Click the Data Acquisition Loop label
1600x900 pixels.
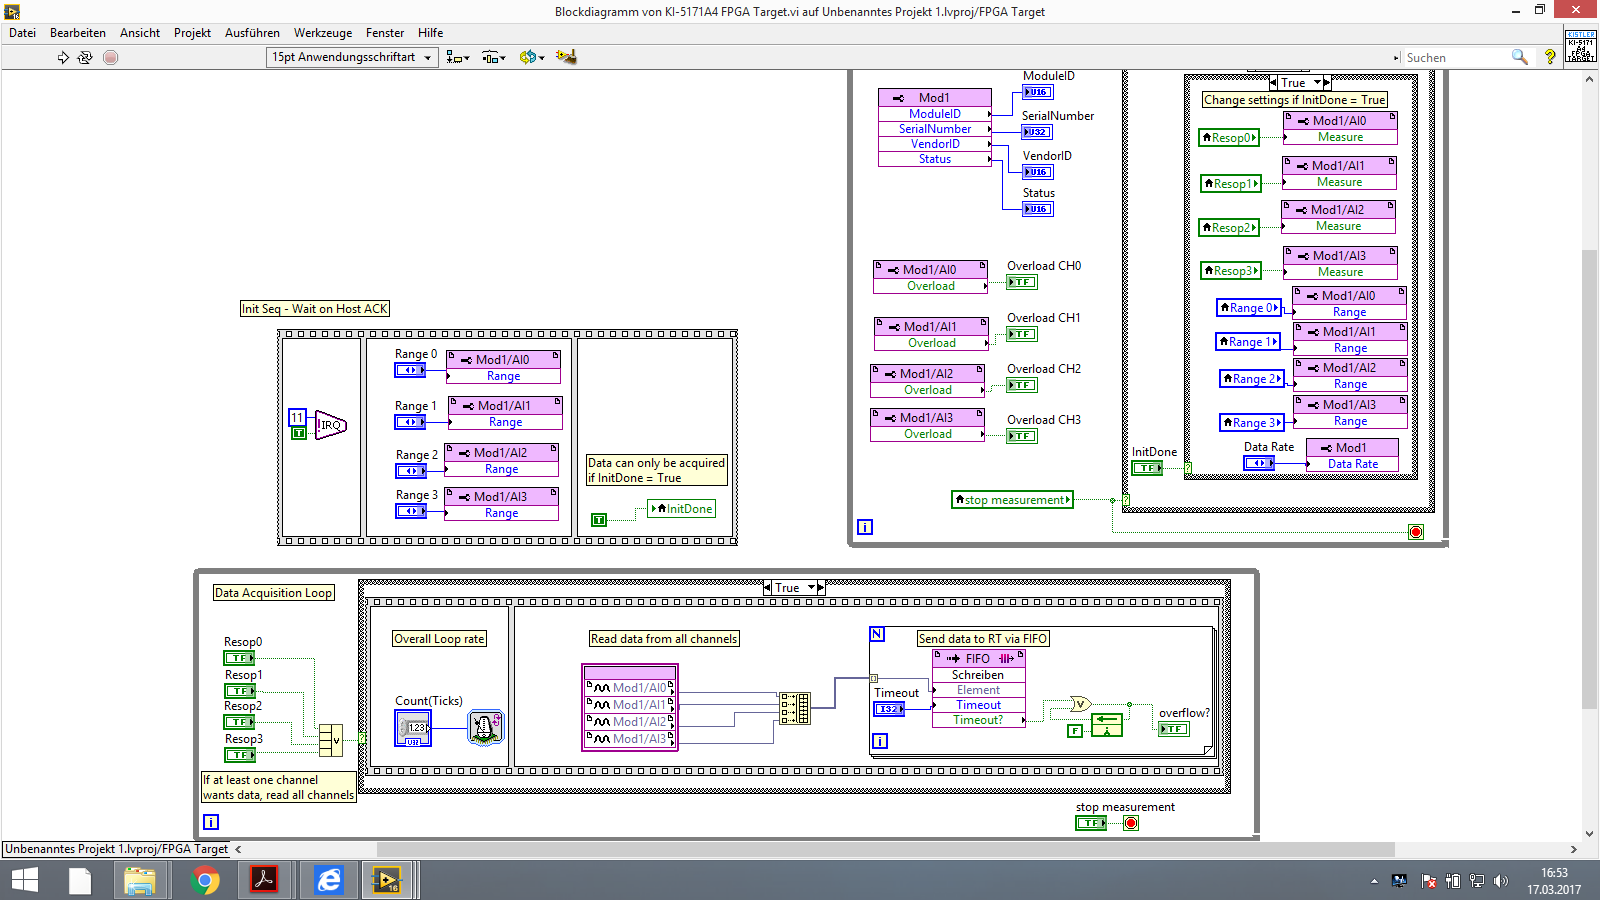click(273, 593)
